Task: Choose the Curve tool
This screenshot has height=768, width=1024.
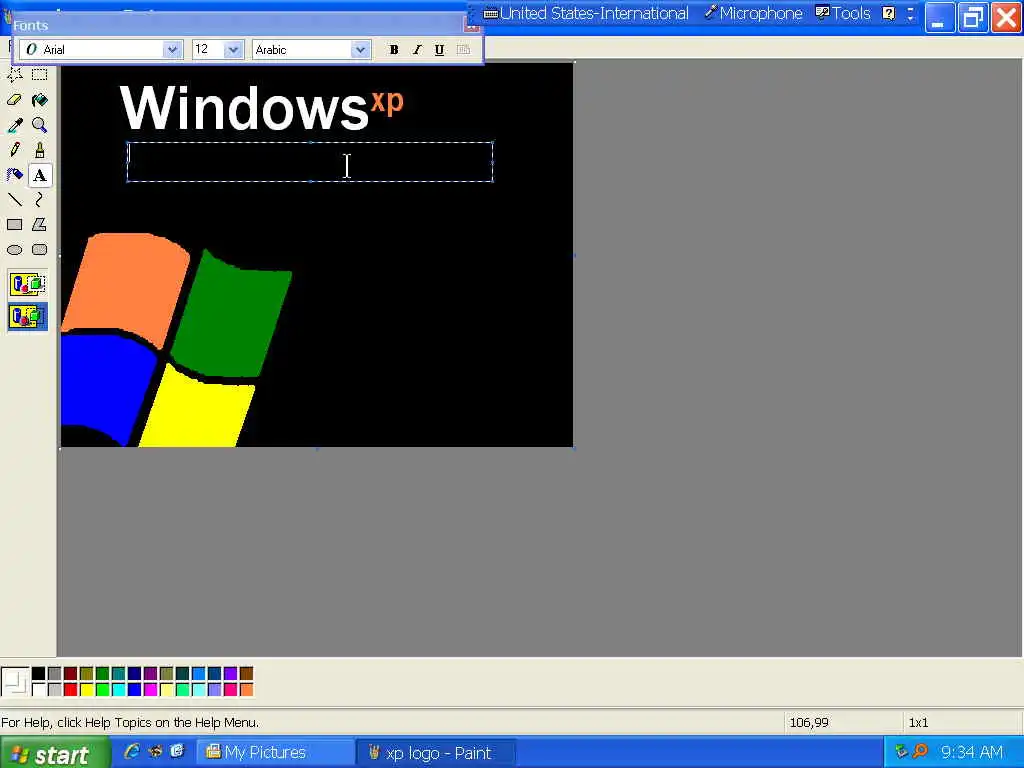Action: [40, 200]
